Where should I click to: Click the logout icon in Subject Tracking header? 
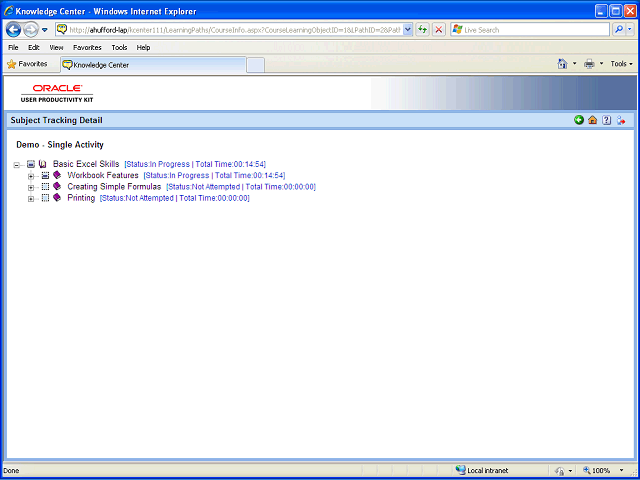621,120
